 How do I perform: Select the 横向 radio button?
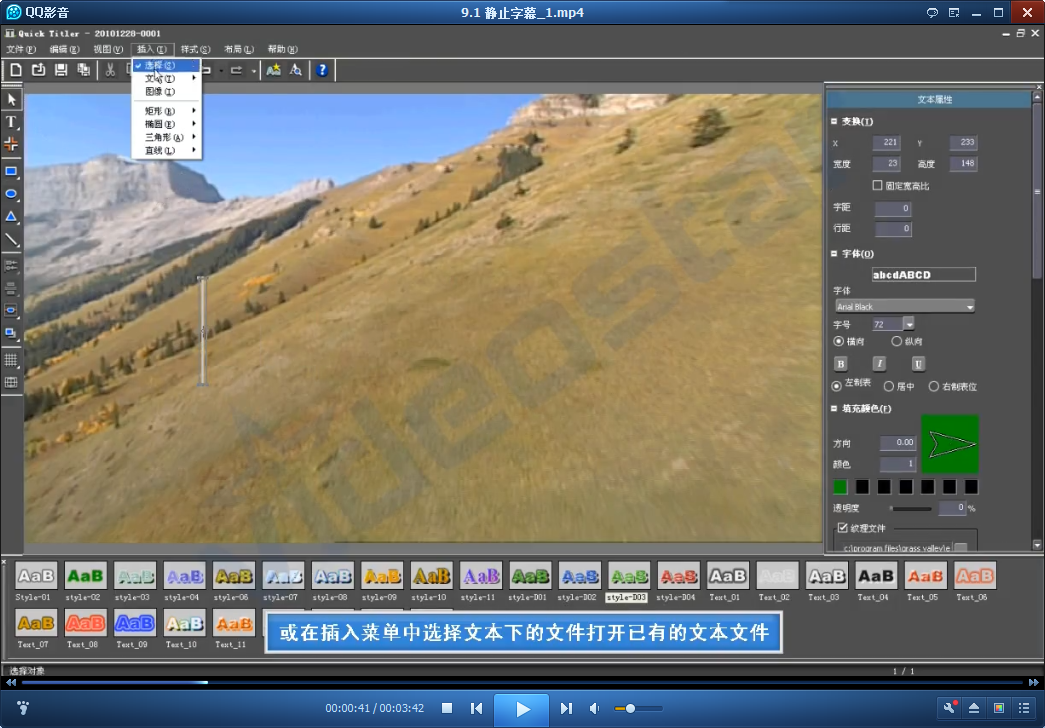(838, 341)
